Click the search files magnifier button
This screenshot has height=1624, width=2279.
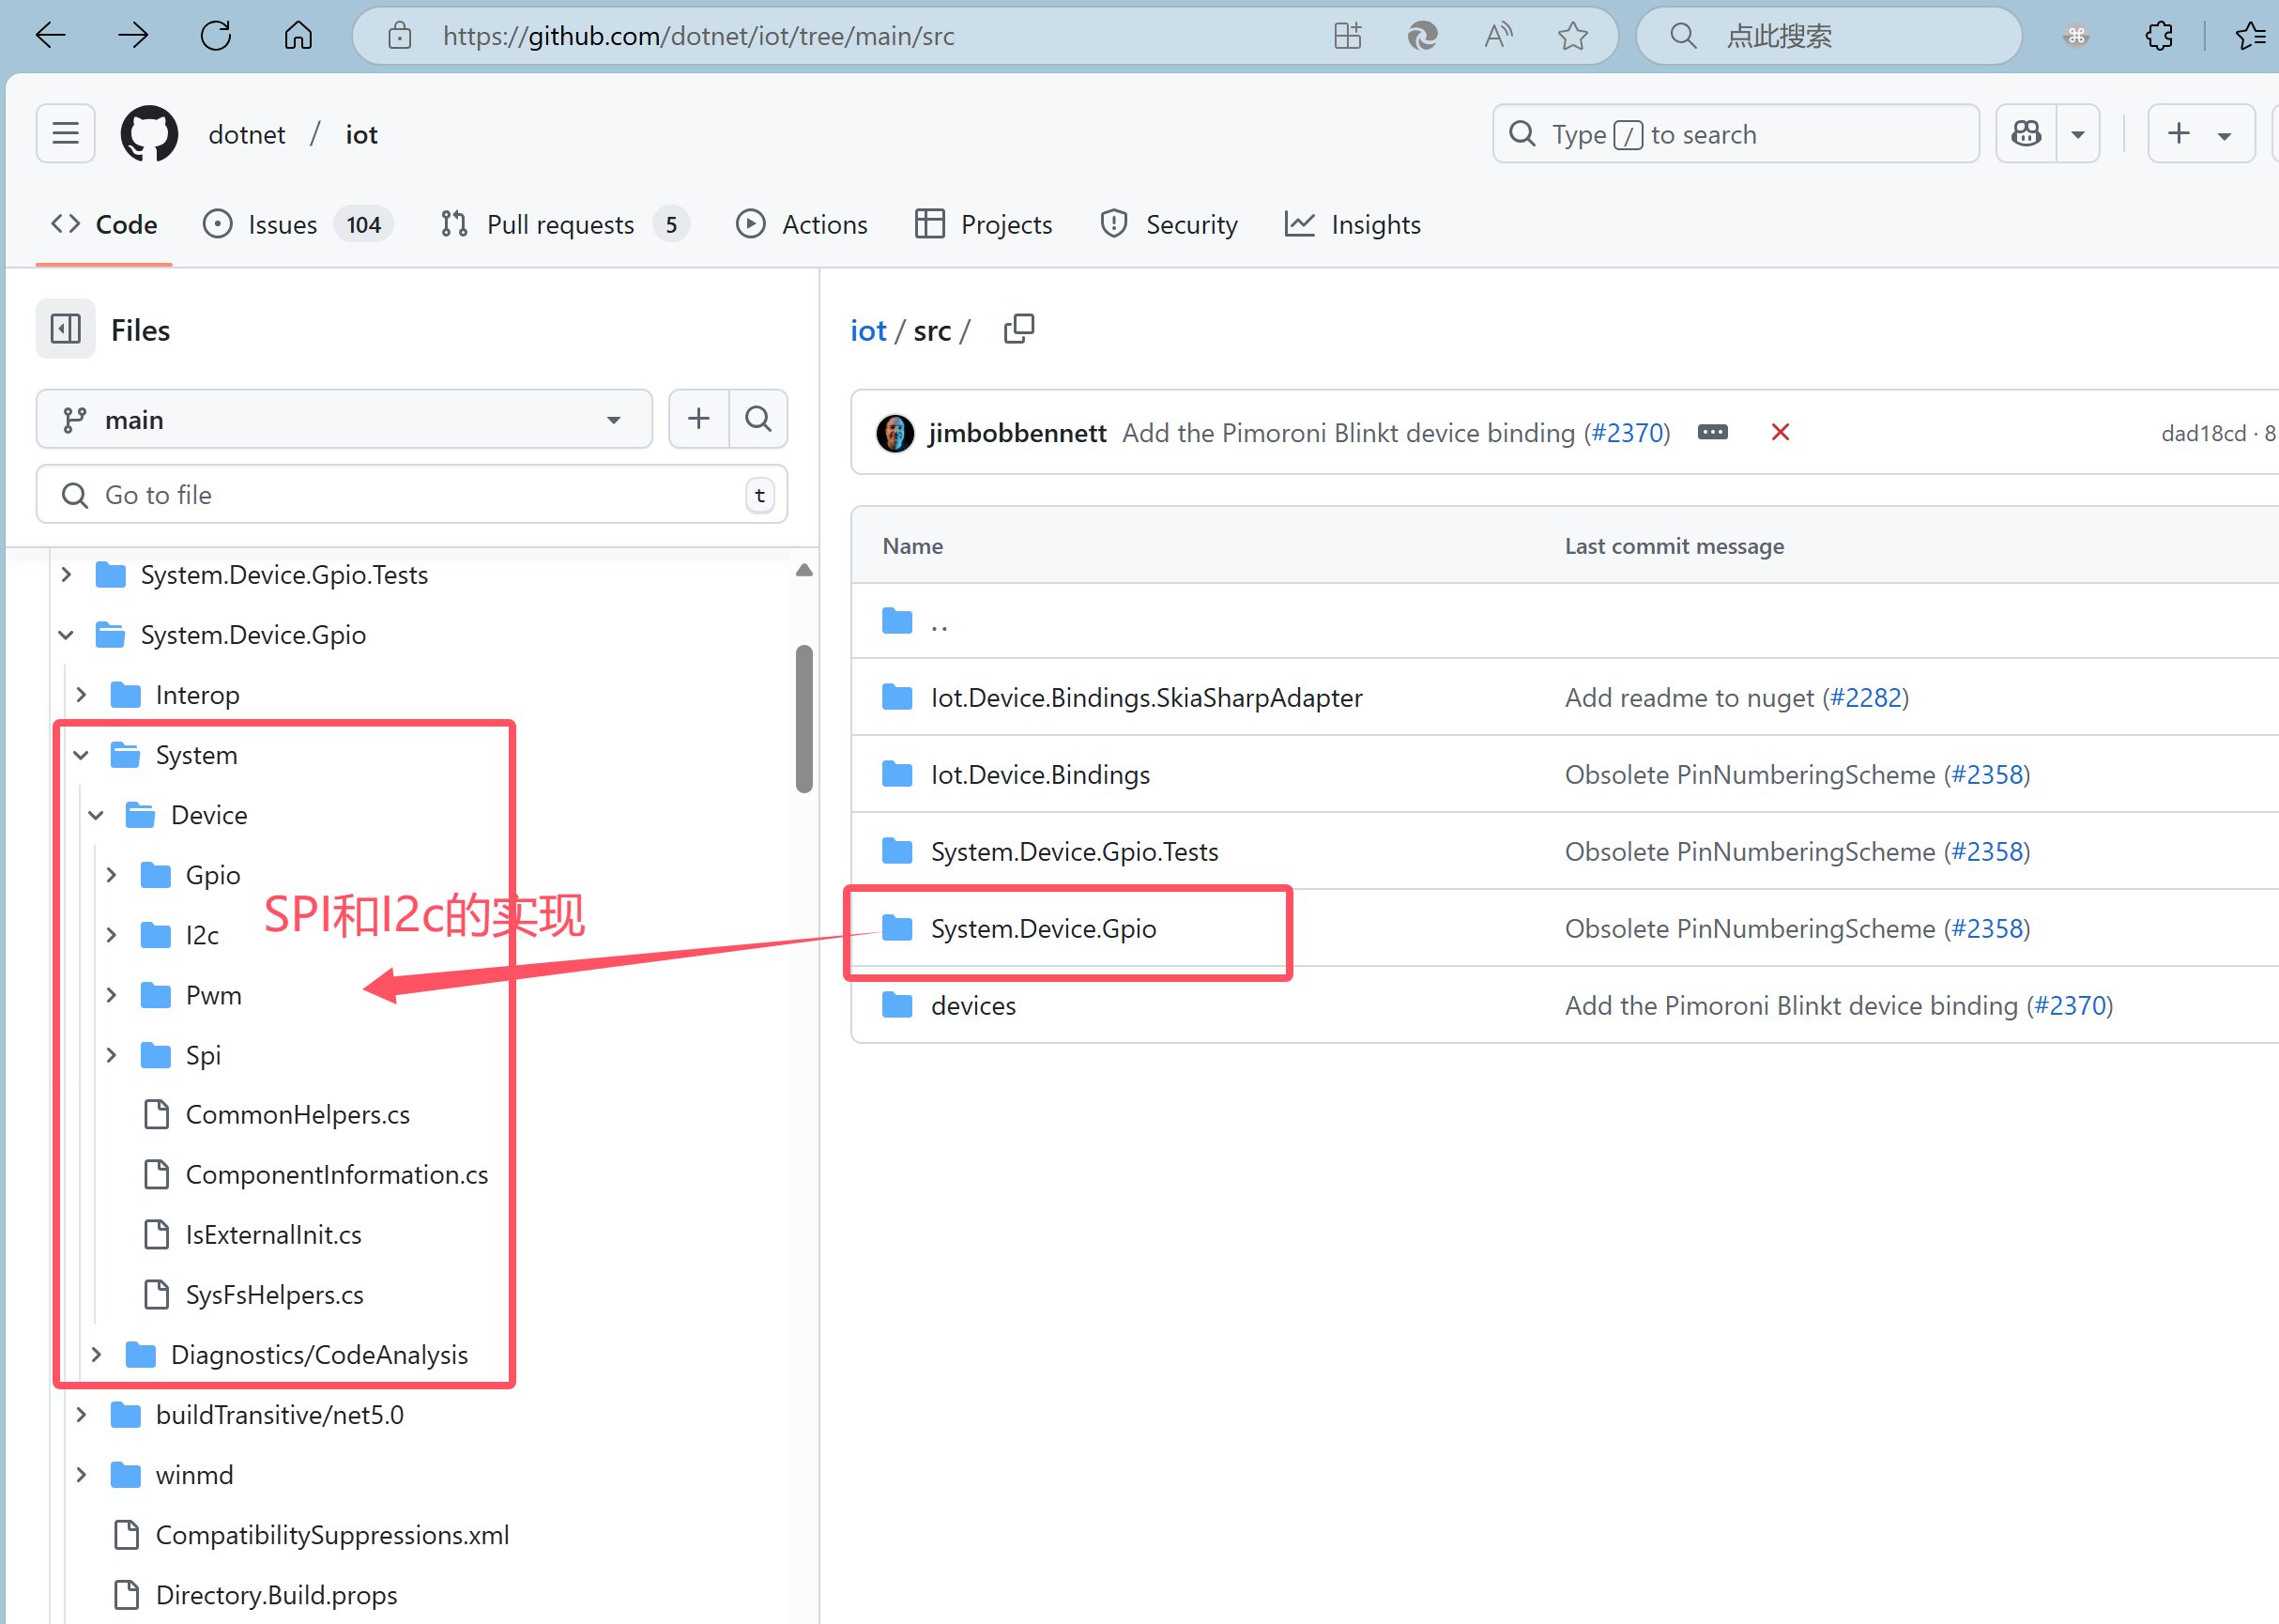point(758,419)
